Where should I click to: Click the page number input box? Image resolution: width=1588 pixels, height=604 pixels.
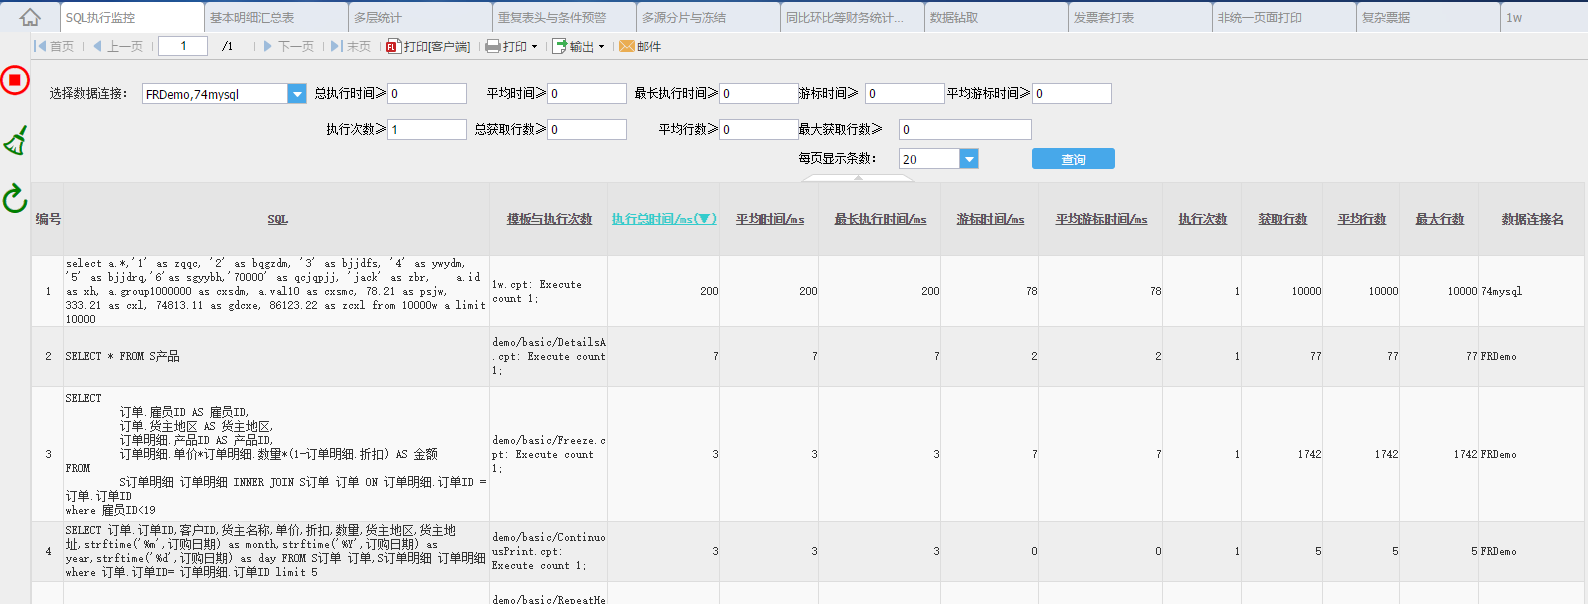pyautogui.click(x=183, y=46)
